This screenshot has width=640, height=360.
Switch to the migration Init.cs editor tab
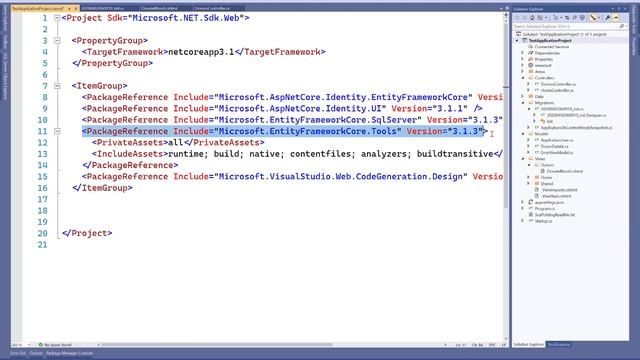102,8
